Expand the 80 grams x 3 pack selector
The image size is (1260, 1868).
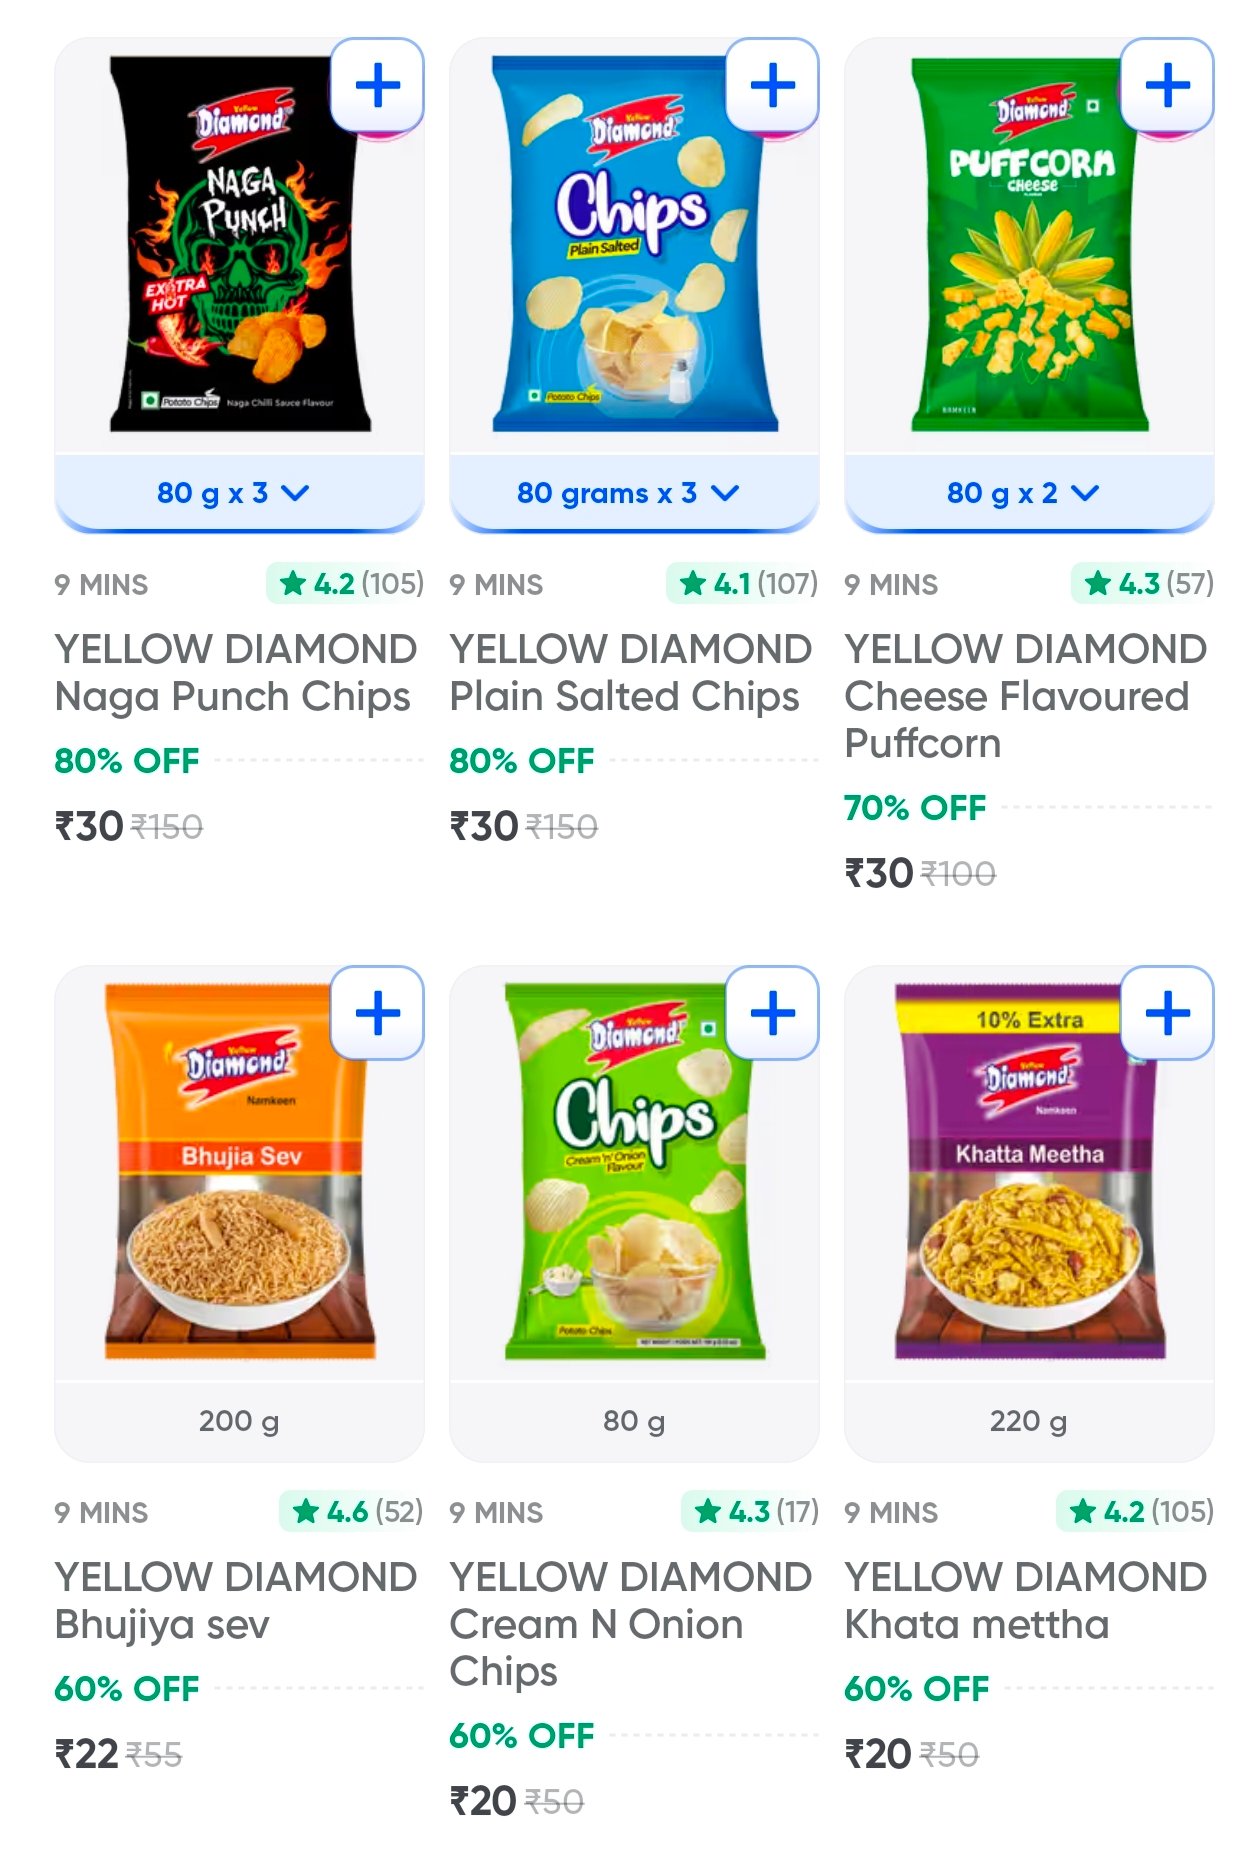coord(634,493)
